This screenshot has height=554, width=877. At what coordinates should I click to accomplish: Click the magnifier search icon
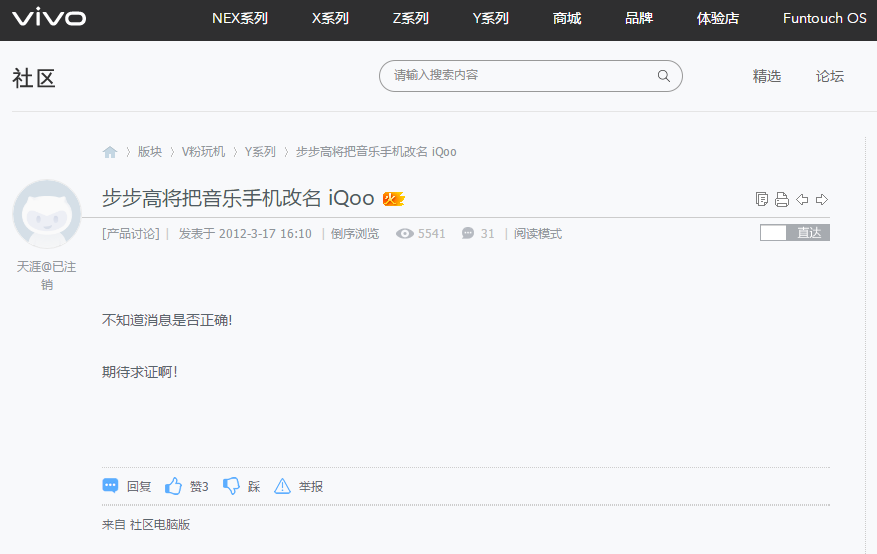(663, 76)
